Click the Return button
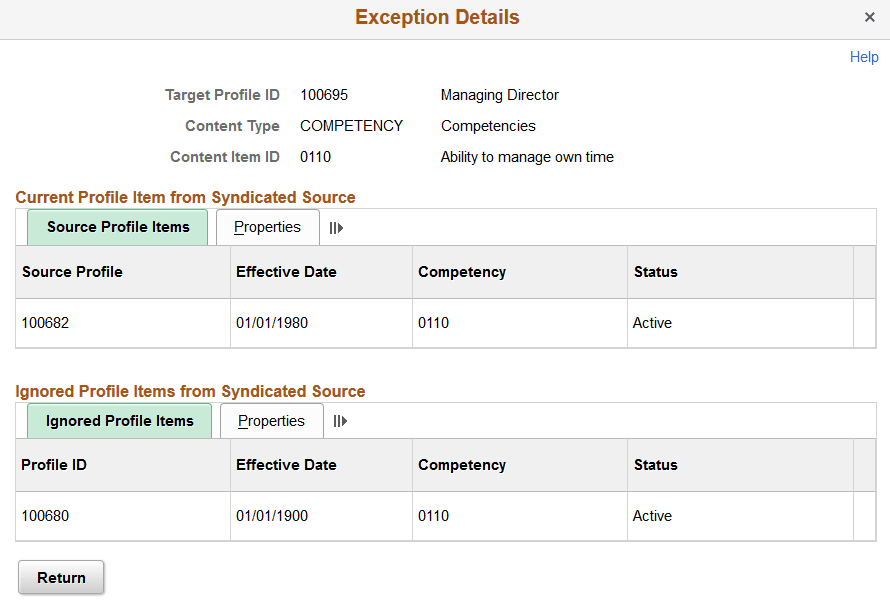Screen dimensions: 890x607 60,577
